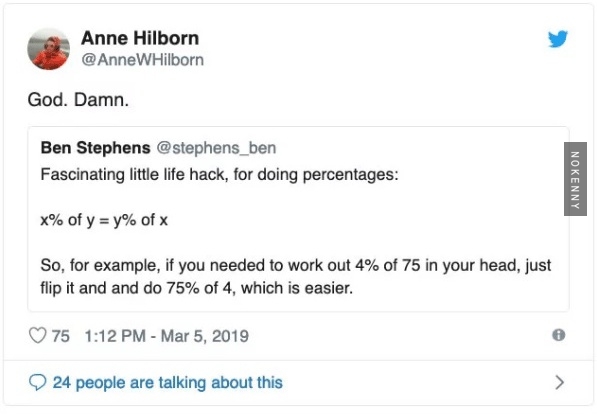
Task: Like the tweet with the heart icon
Action: click(x=37, y=336)
